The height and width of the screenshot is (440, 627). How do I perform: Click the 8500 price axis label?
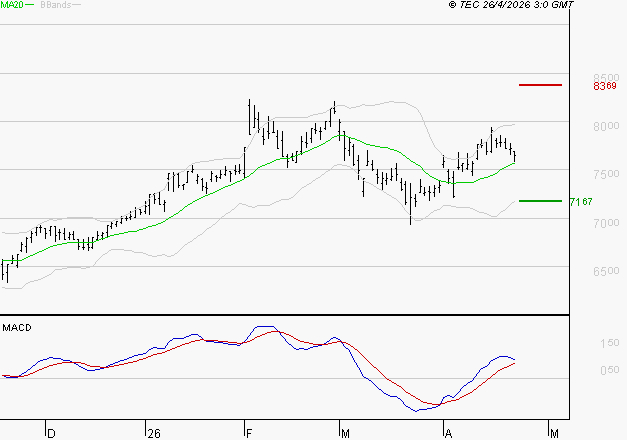click(606, 77)
